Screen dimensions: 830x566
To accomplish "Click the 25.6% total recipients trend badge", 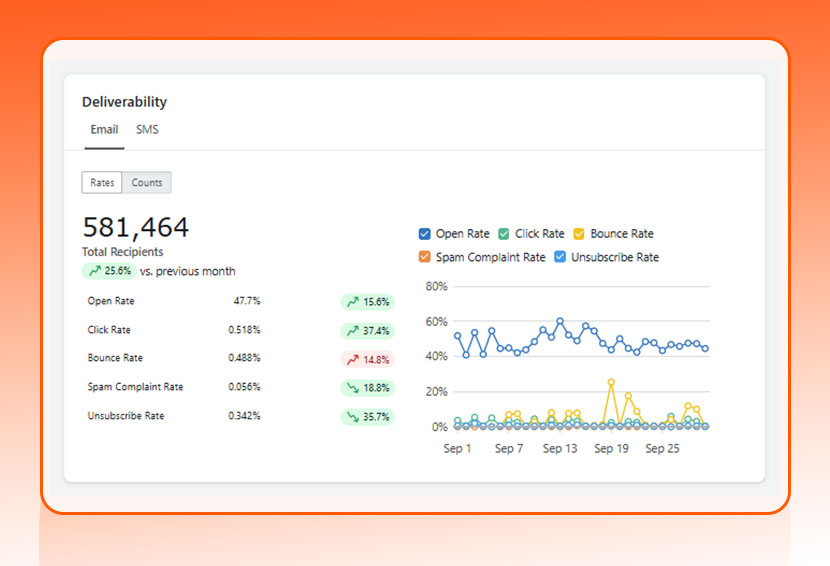I will (109, 271).
